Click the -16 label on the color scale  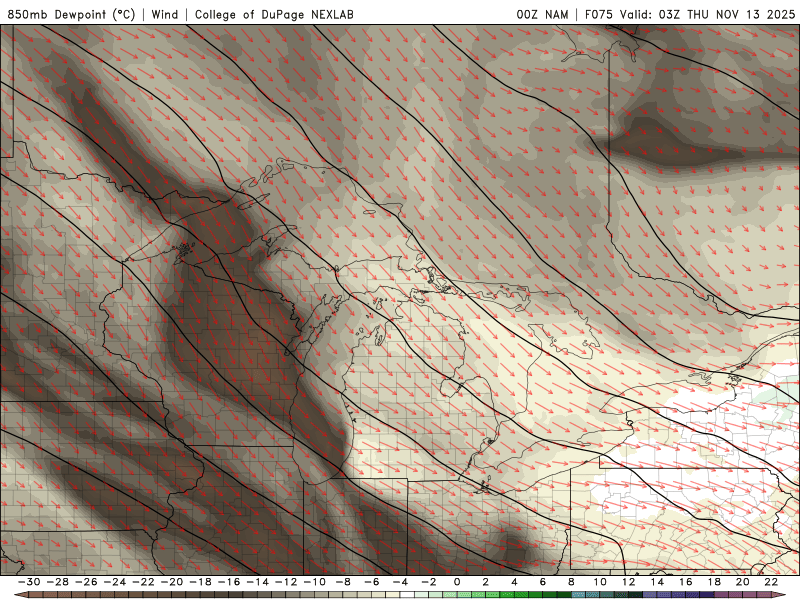229,582
